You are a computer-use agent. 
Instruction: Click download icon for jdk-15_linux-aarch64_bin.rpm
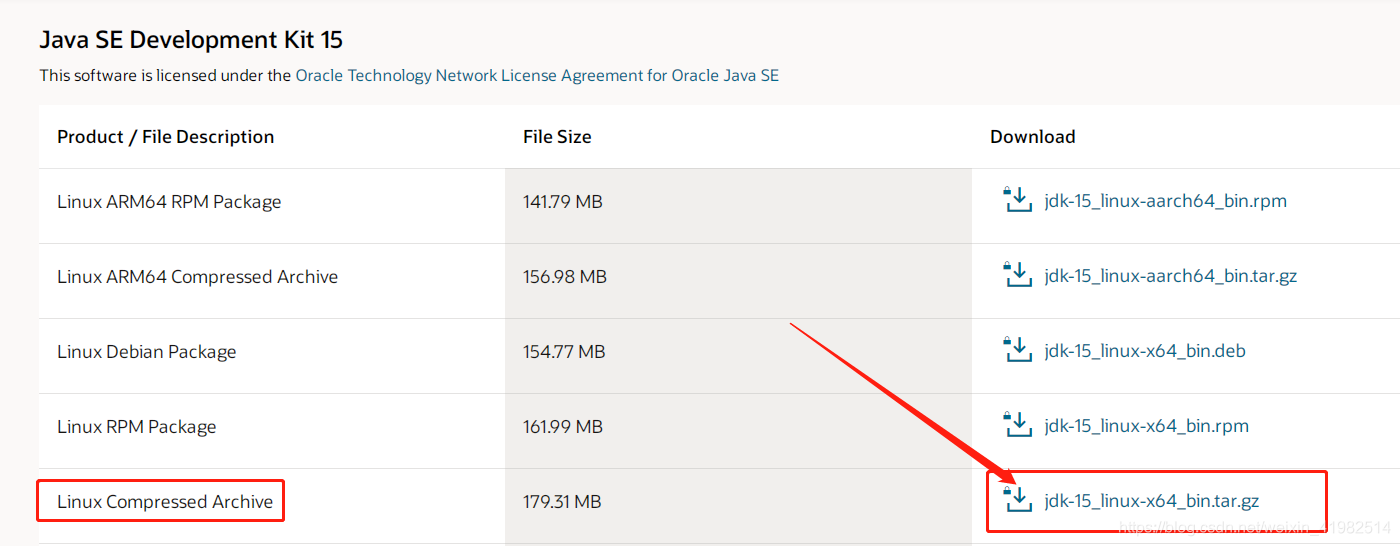(1017, 200)
